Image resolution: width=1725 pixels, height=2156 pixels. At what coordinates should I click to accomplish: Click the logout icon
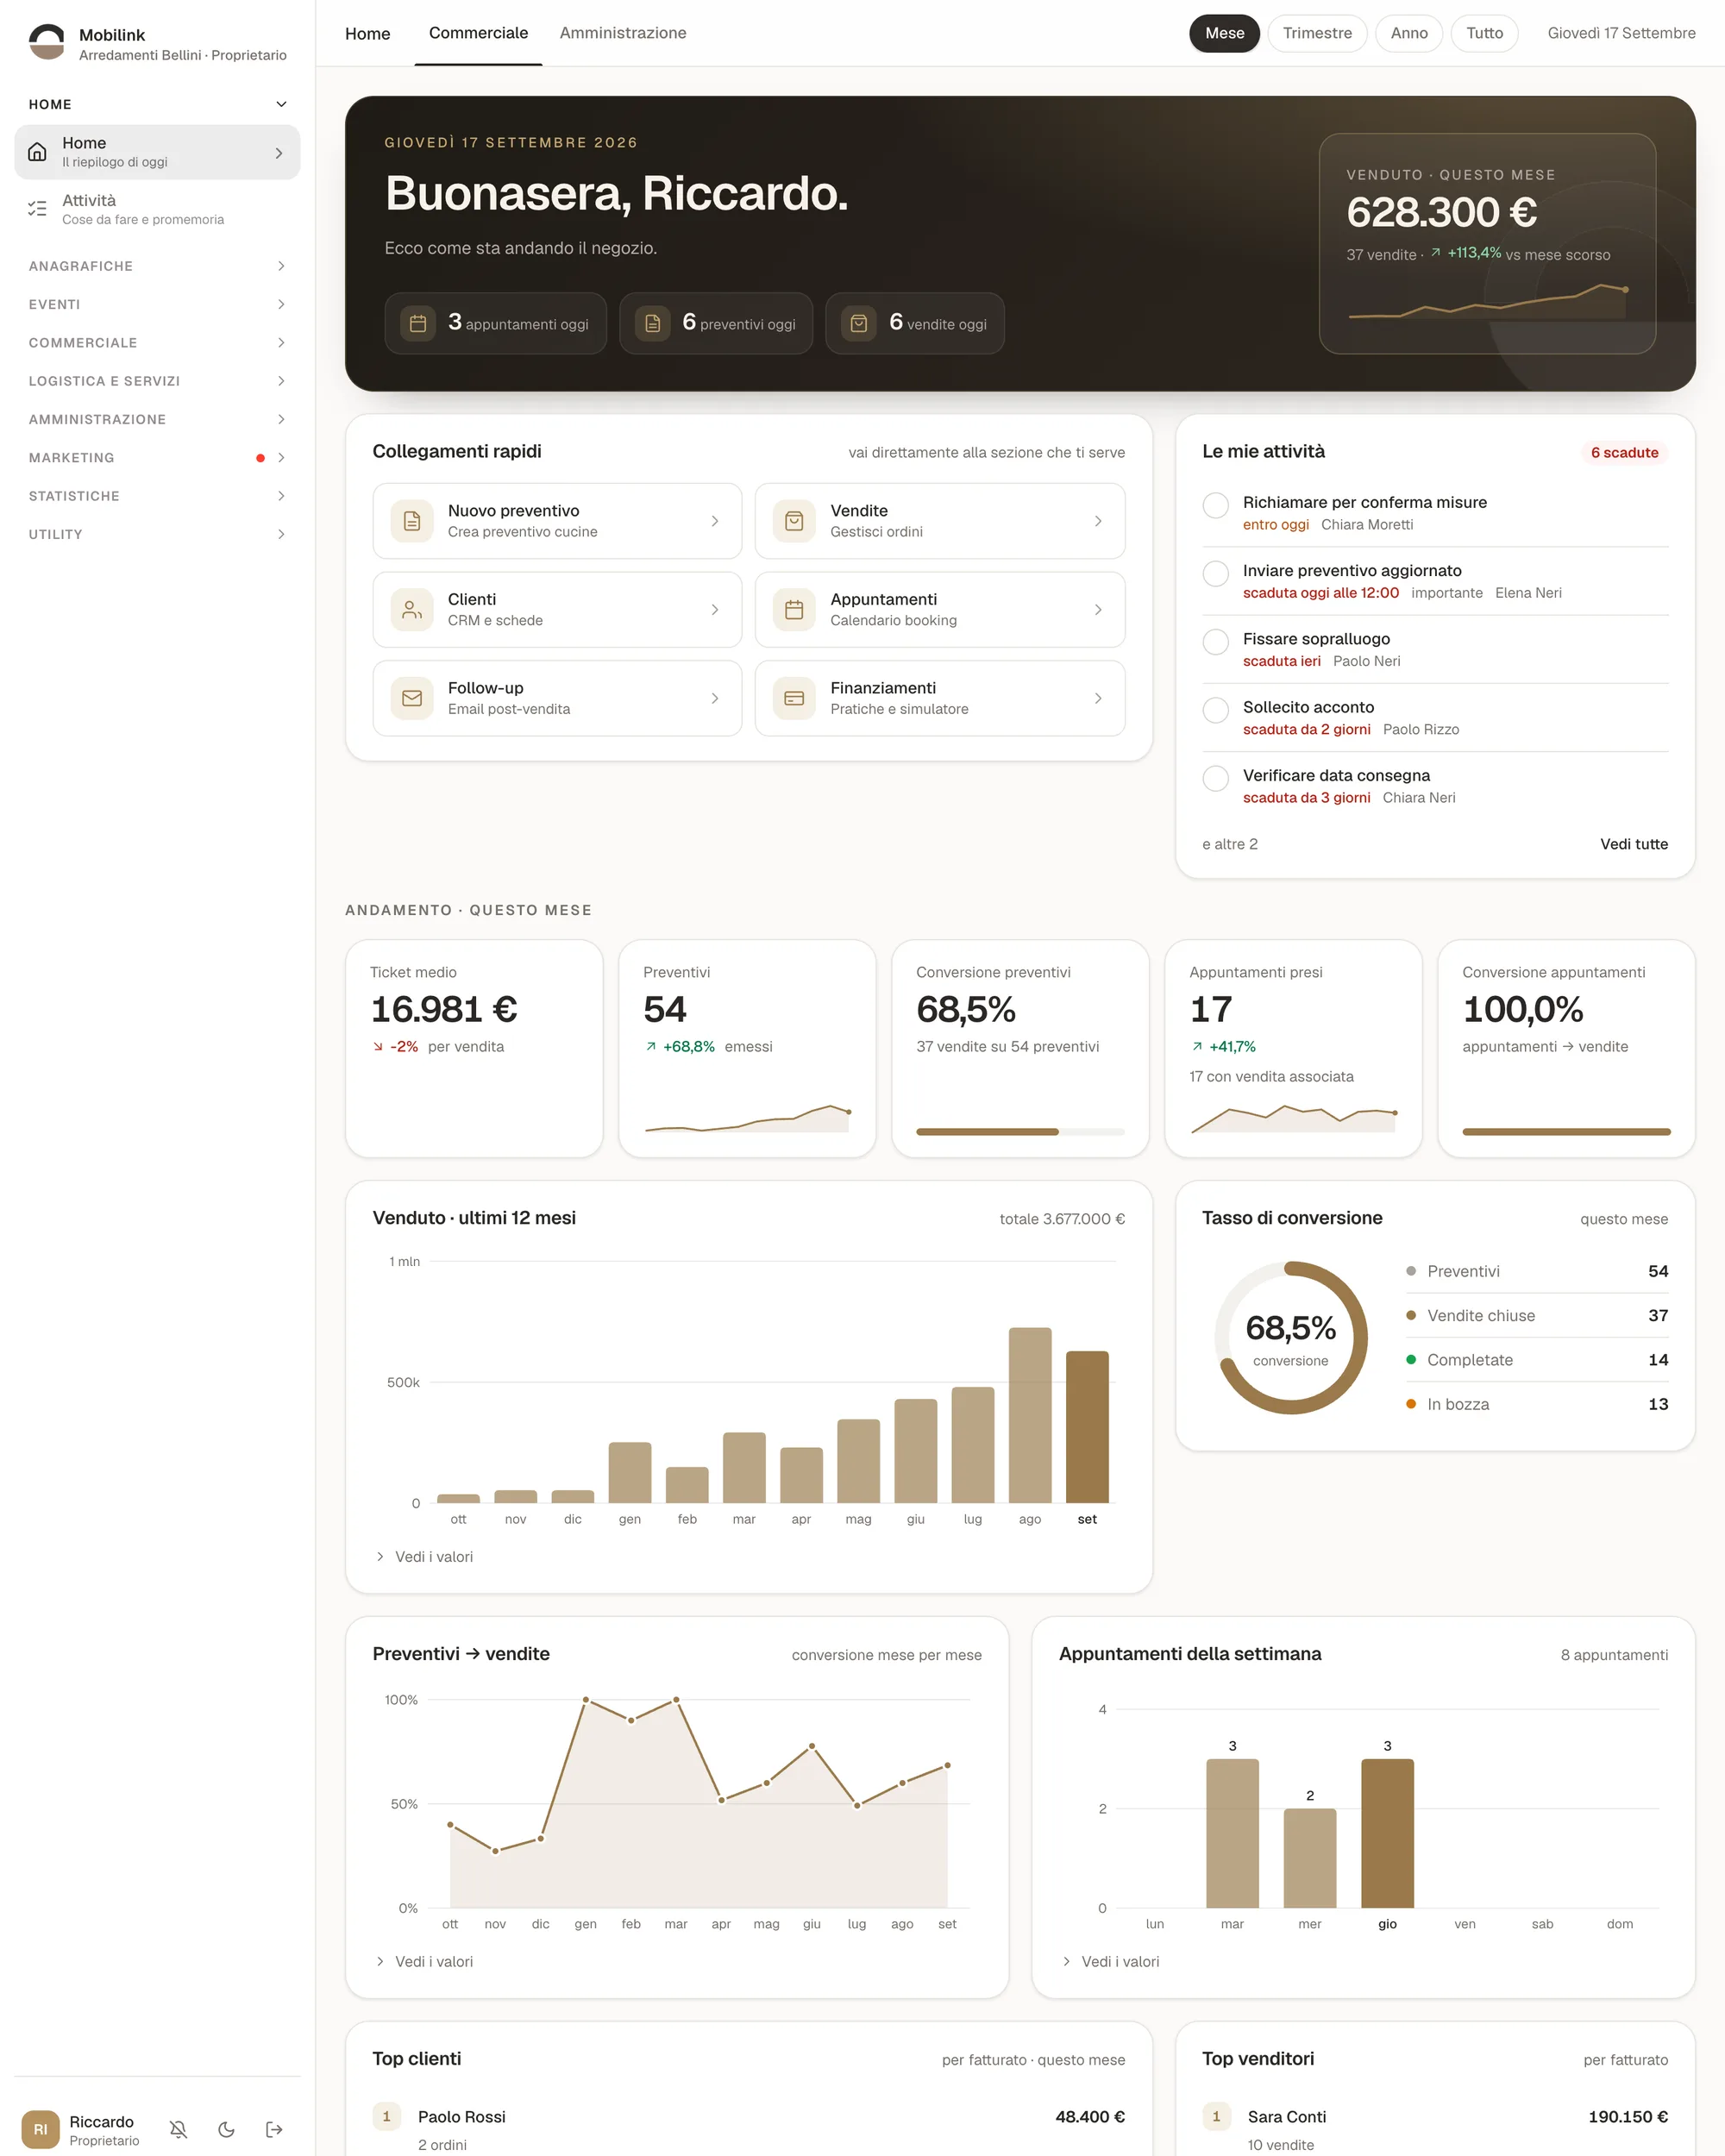coord(274,2130)
